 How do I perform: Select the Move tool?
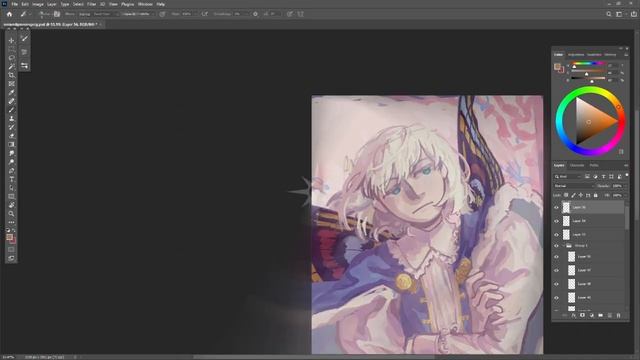[x=11, y=40]
